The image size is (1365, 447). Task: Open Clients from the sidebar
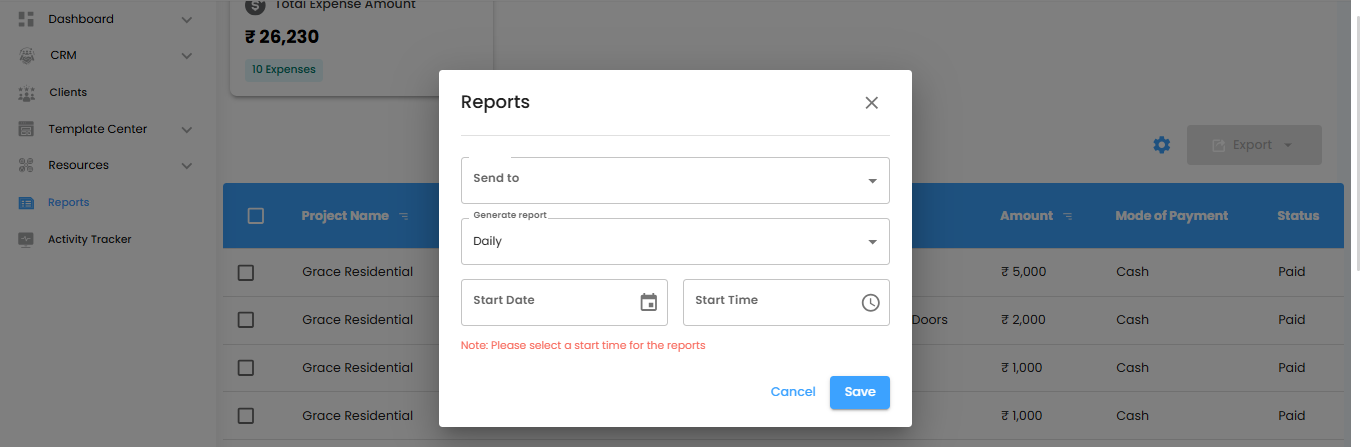click(x=68, y=93)
